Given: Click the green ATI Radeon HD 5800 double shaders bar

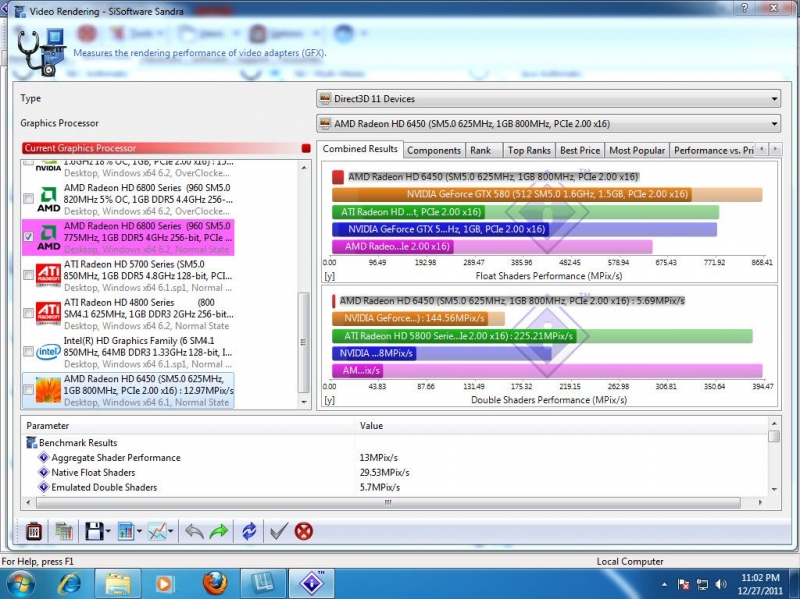Looking at the screenshot, I should [542, 336].
